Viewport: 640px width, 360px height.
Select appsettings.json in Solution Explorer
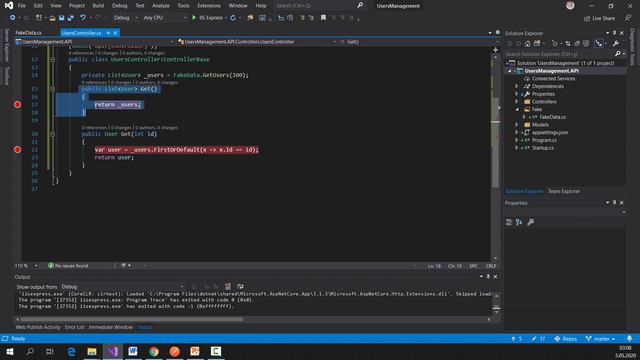550,132
